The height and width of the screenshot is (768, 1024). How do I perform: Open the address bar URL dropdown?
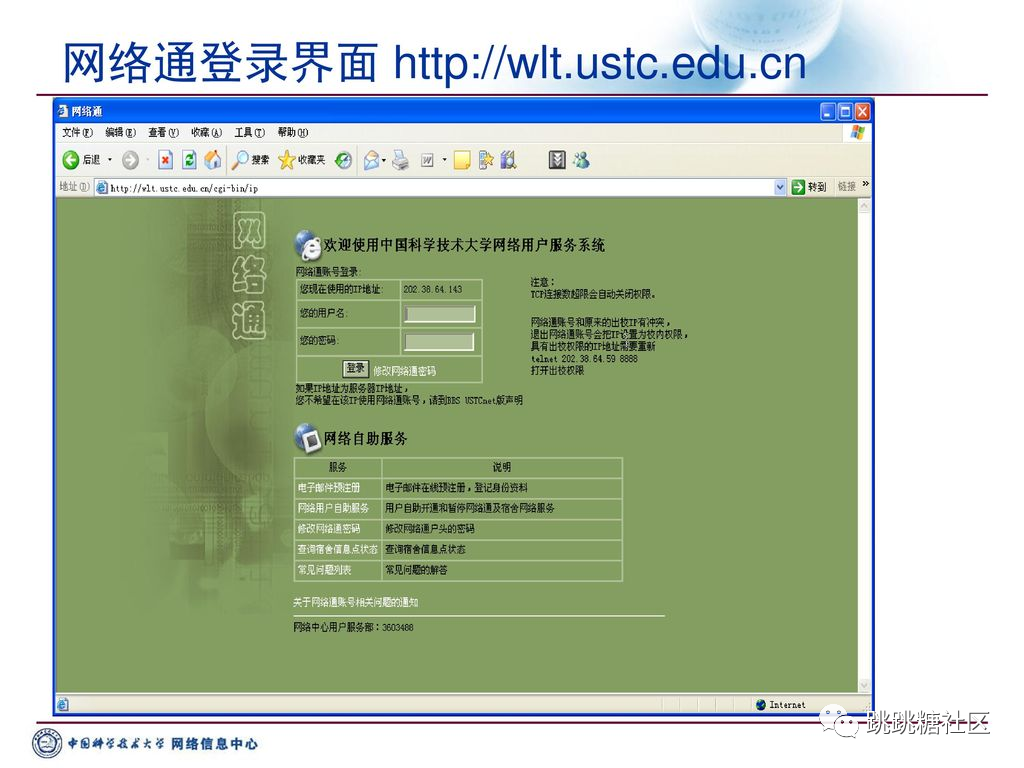(x=780, y=187)
